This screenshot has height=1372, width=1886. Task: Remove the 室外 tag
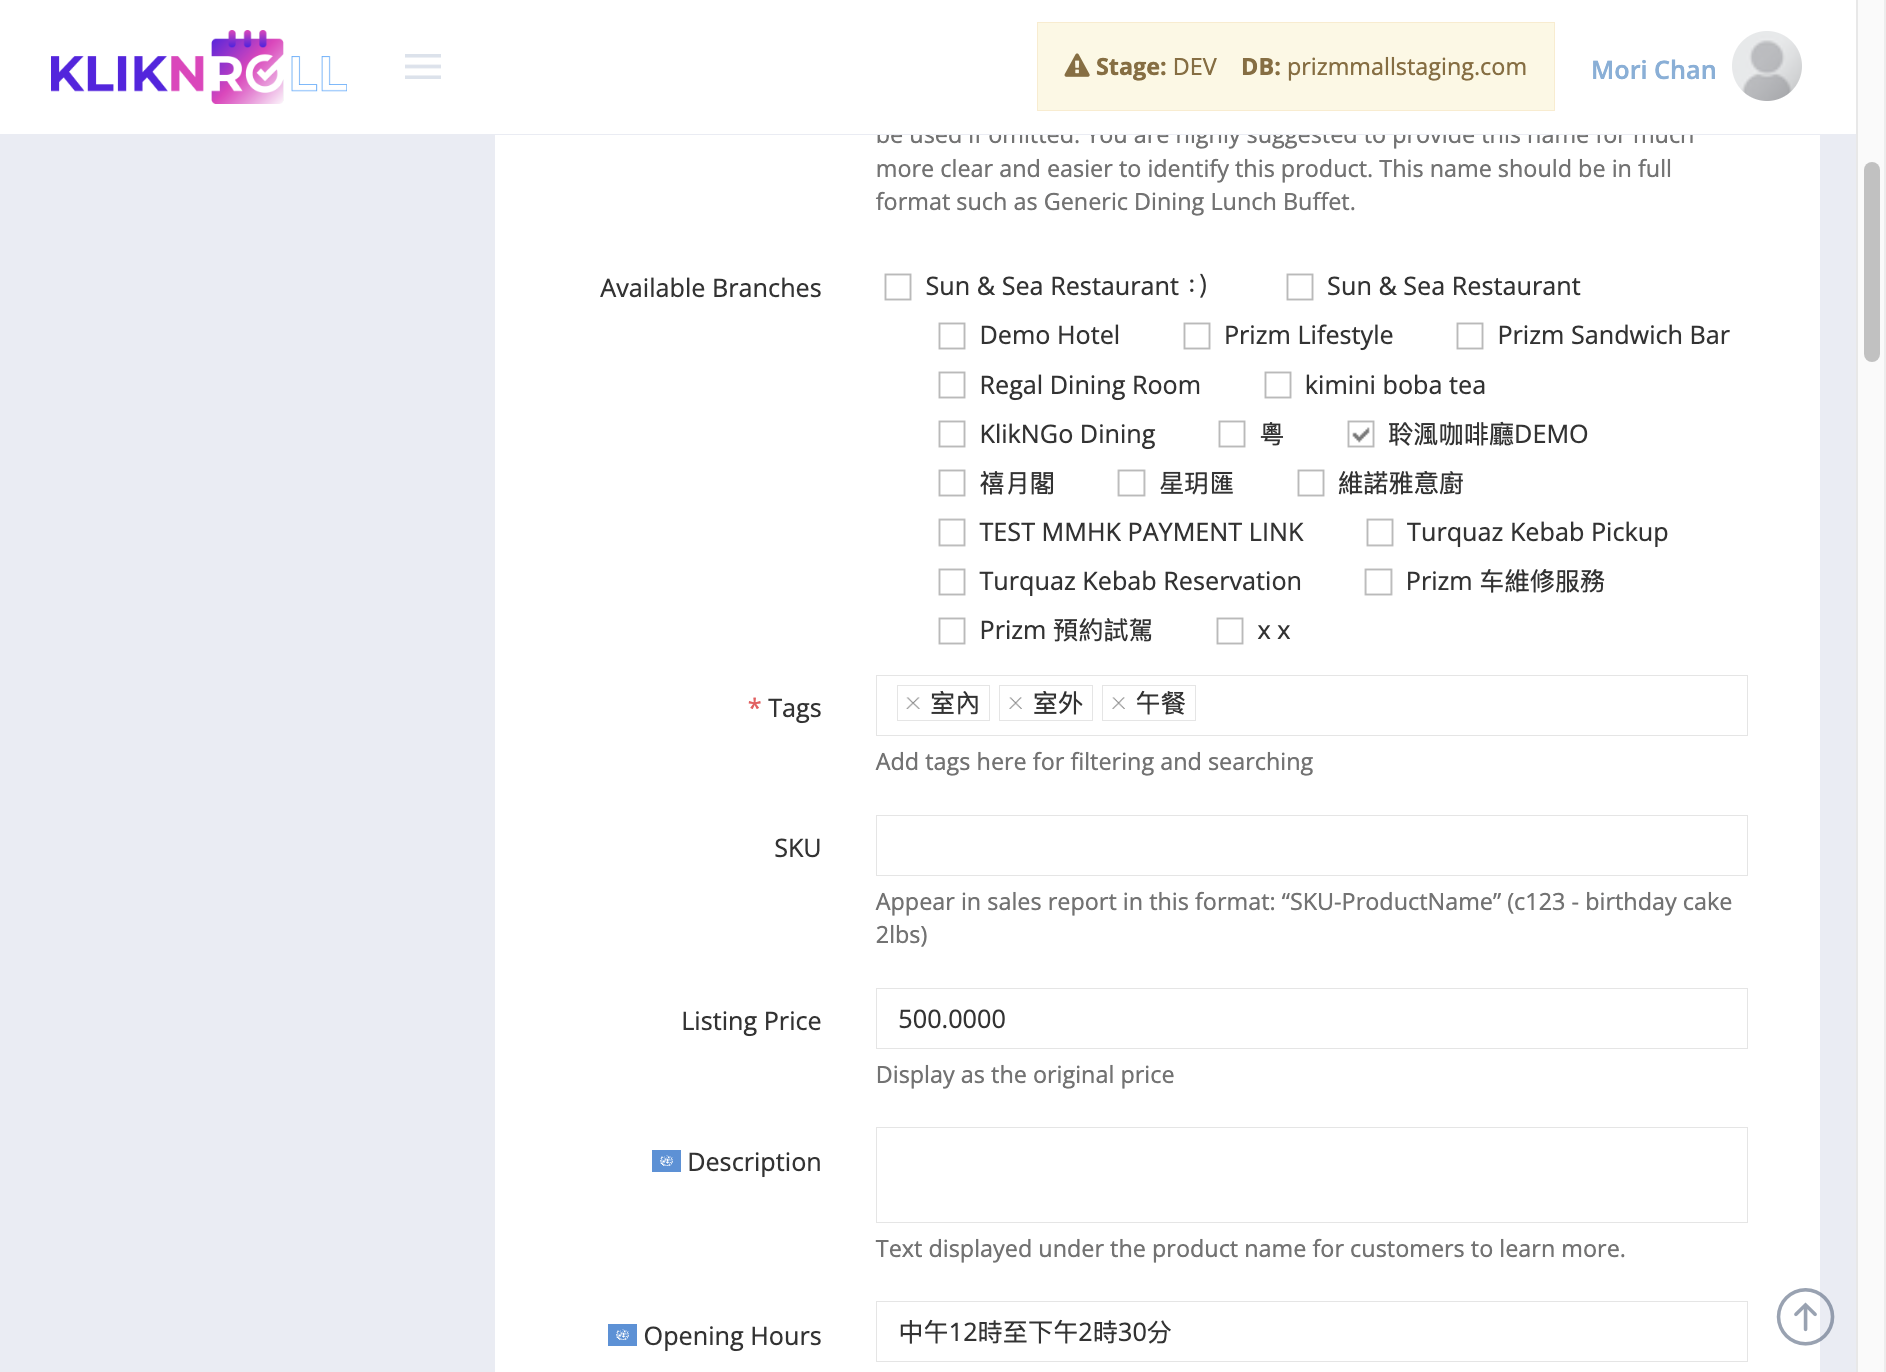pos(1015,704)
